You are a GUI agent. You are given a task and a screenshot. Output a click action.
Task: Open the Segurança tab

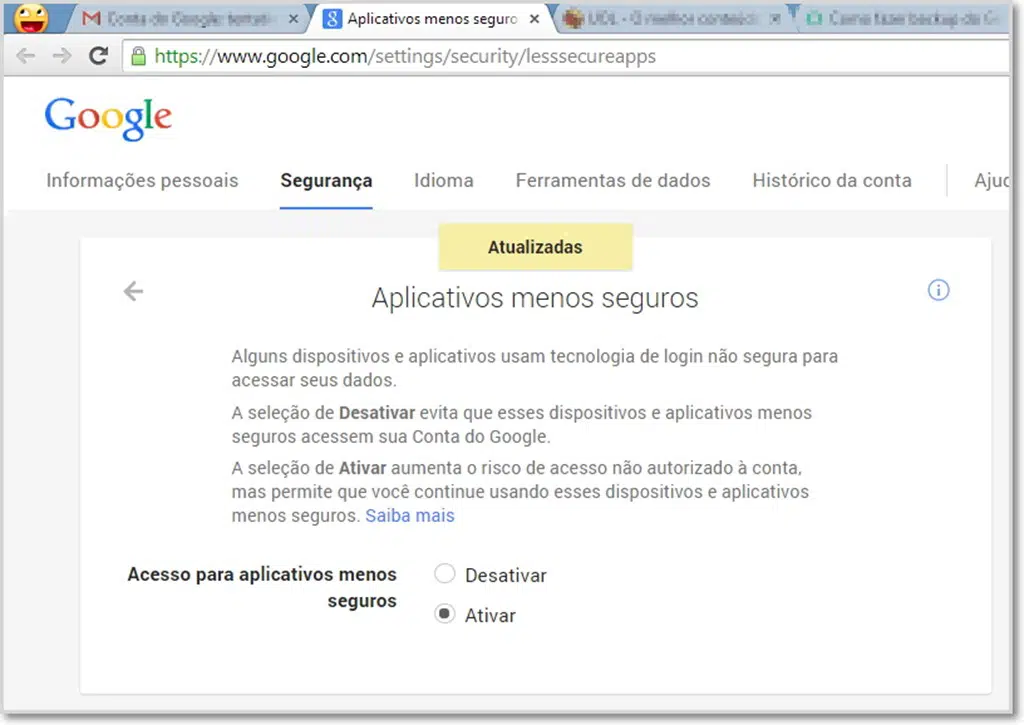click(327, 180)
